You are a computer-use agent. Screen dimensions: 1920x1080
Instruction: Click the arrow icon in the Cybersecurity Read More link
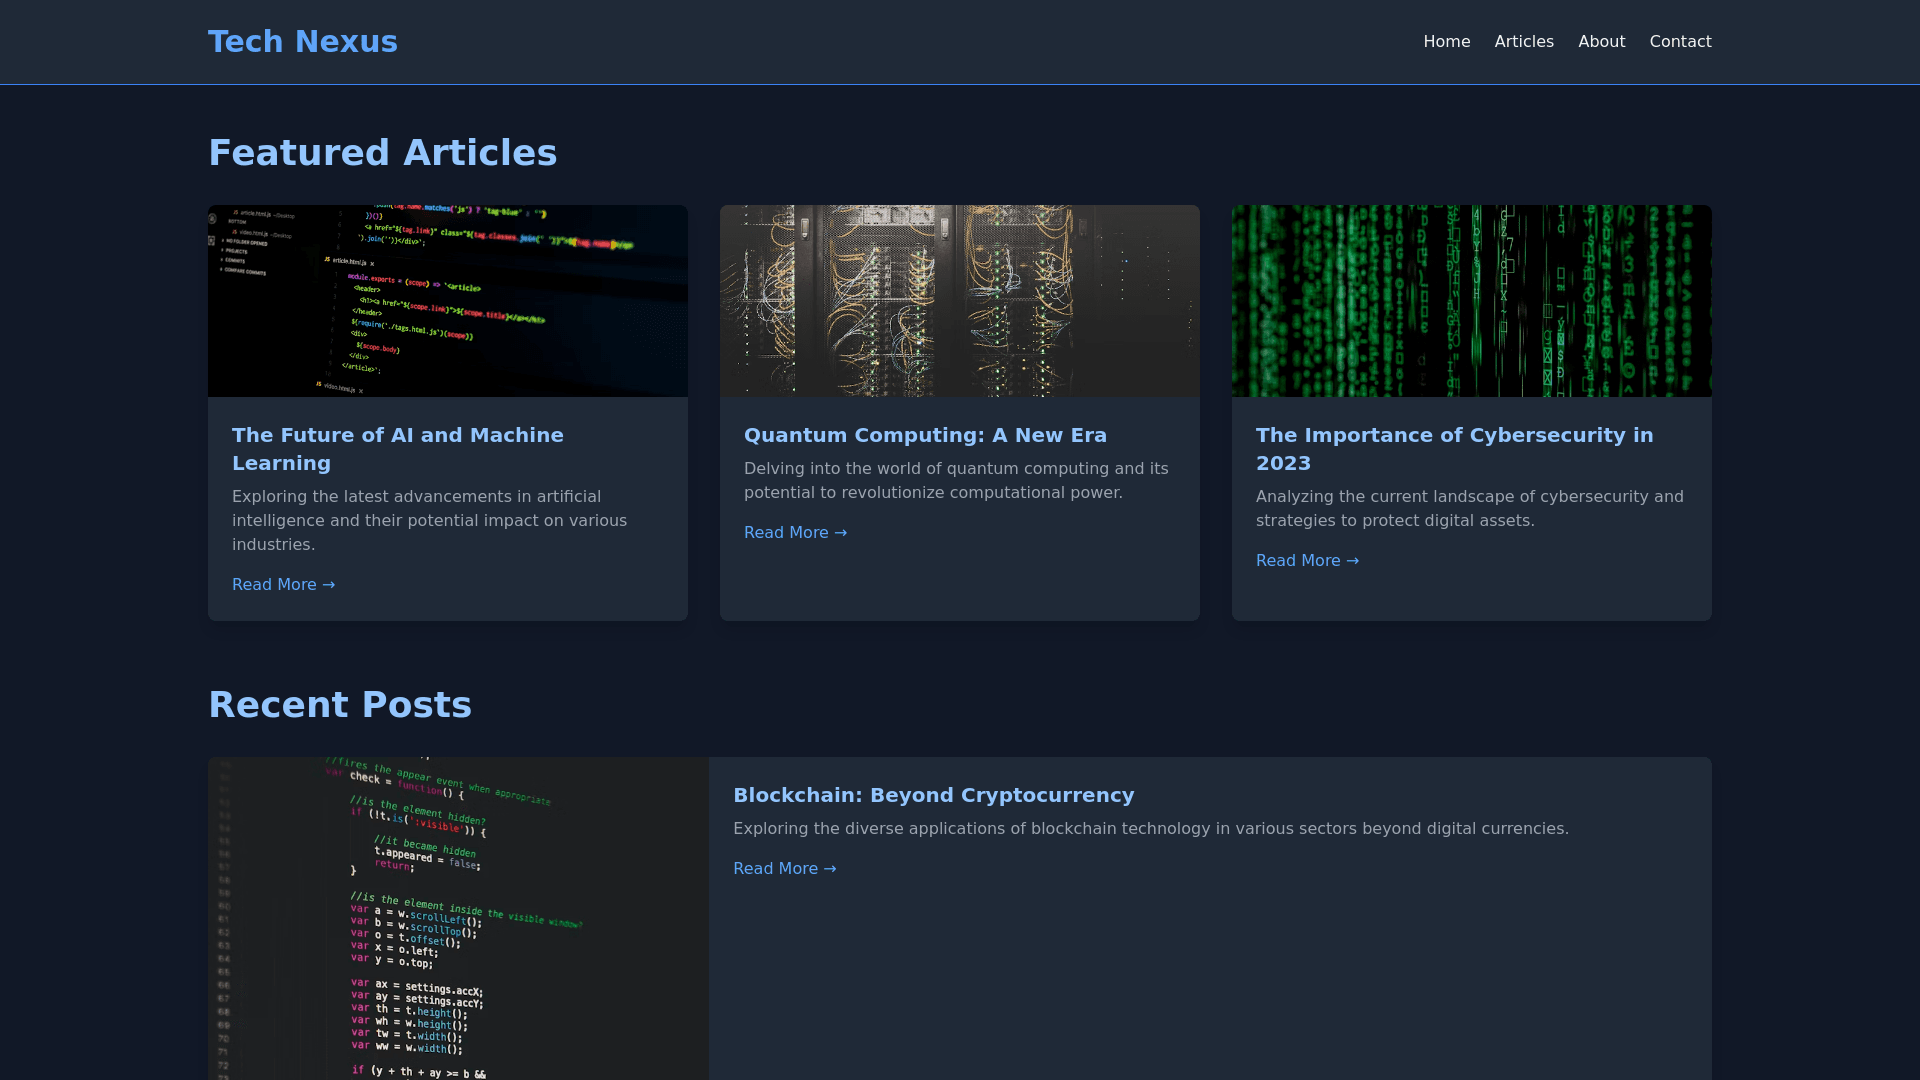pyautogui.click(x=1352, y=560)
